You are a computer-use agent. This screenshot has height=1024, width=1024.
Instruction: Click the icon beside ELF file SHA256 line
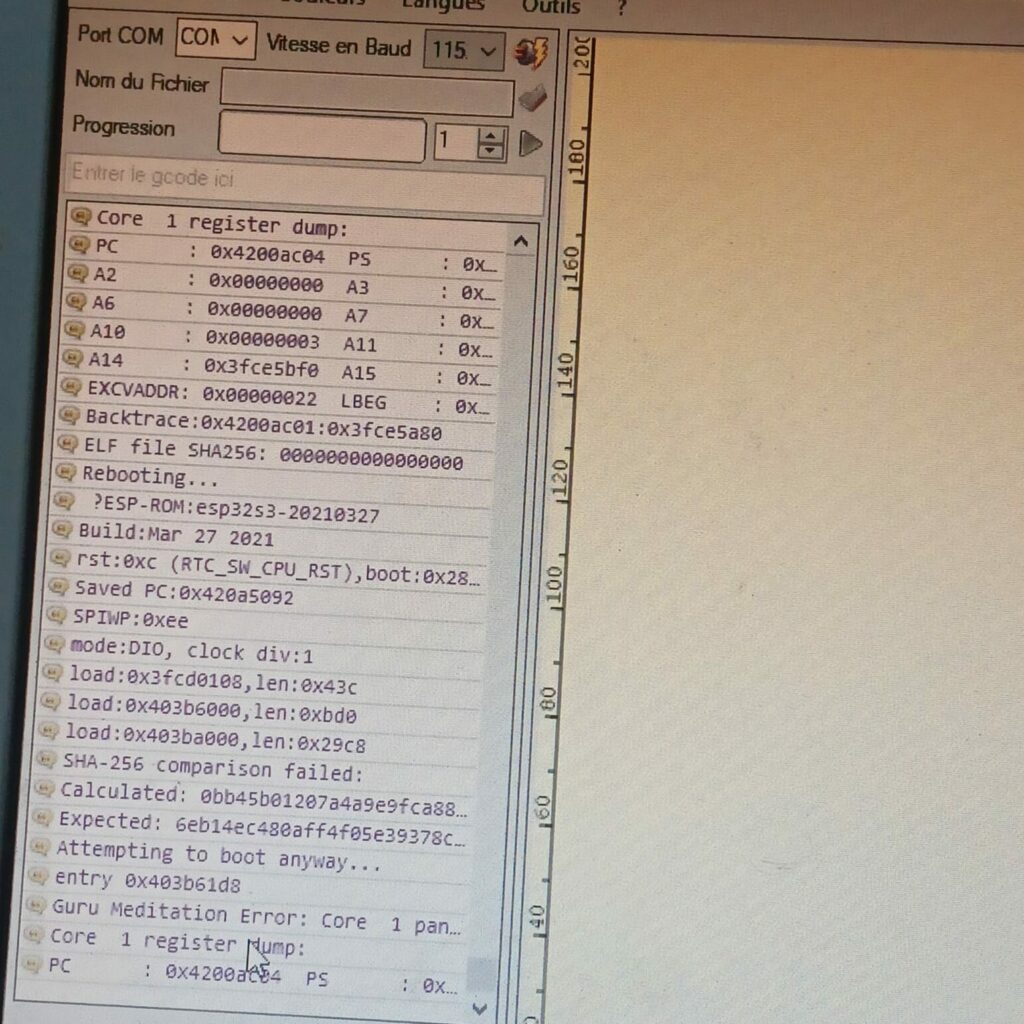(68, 443)
